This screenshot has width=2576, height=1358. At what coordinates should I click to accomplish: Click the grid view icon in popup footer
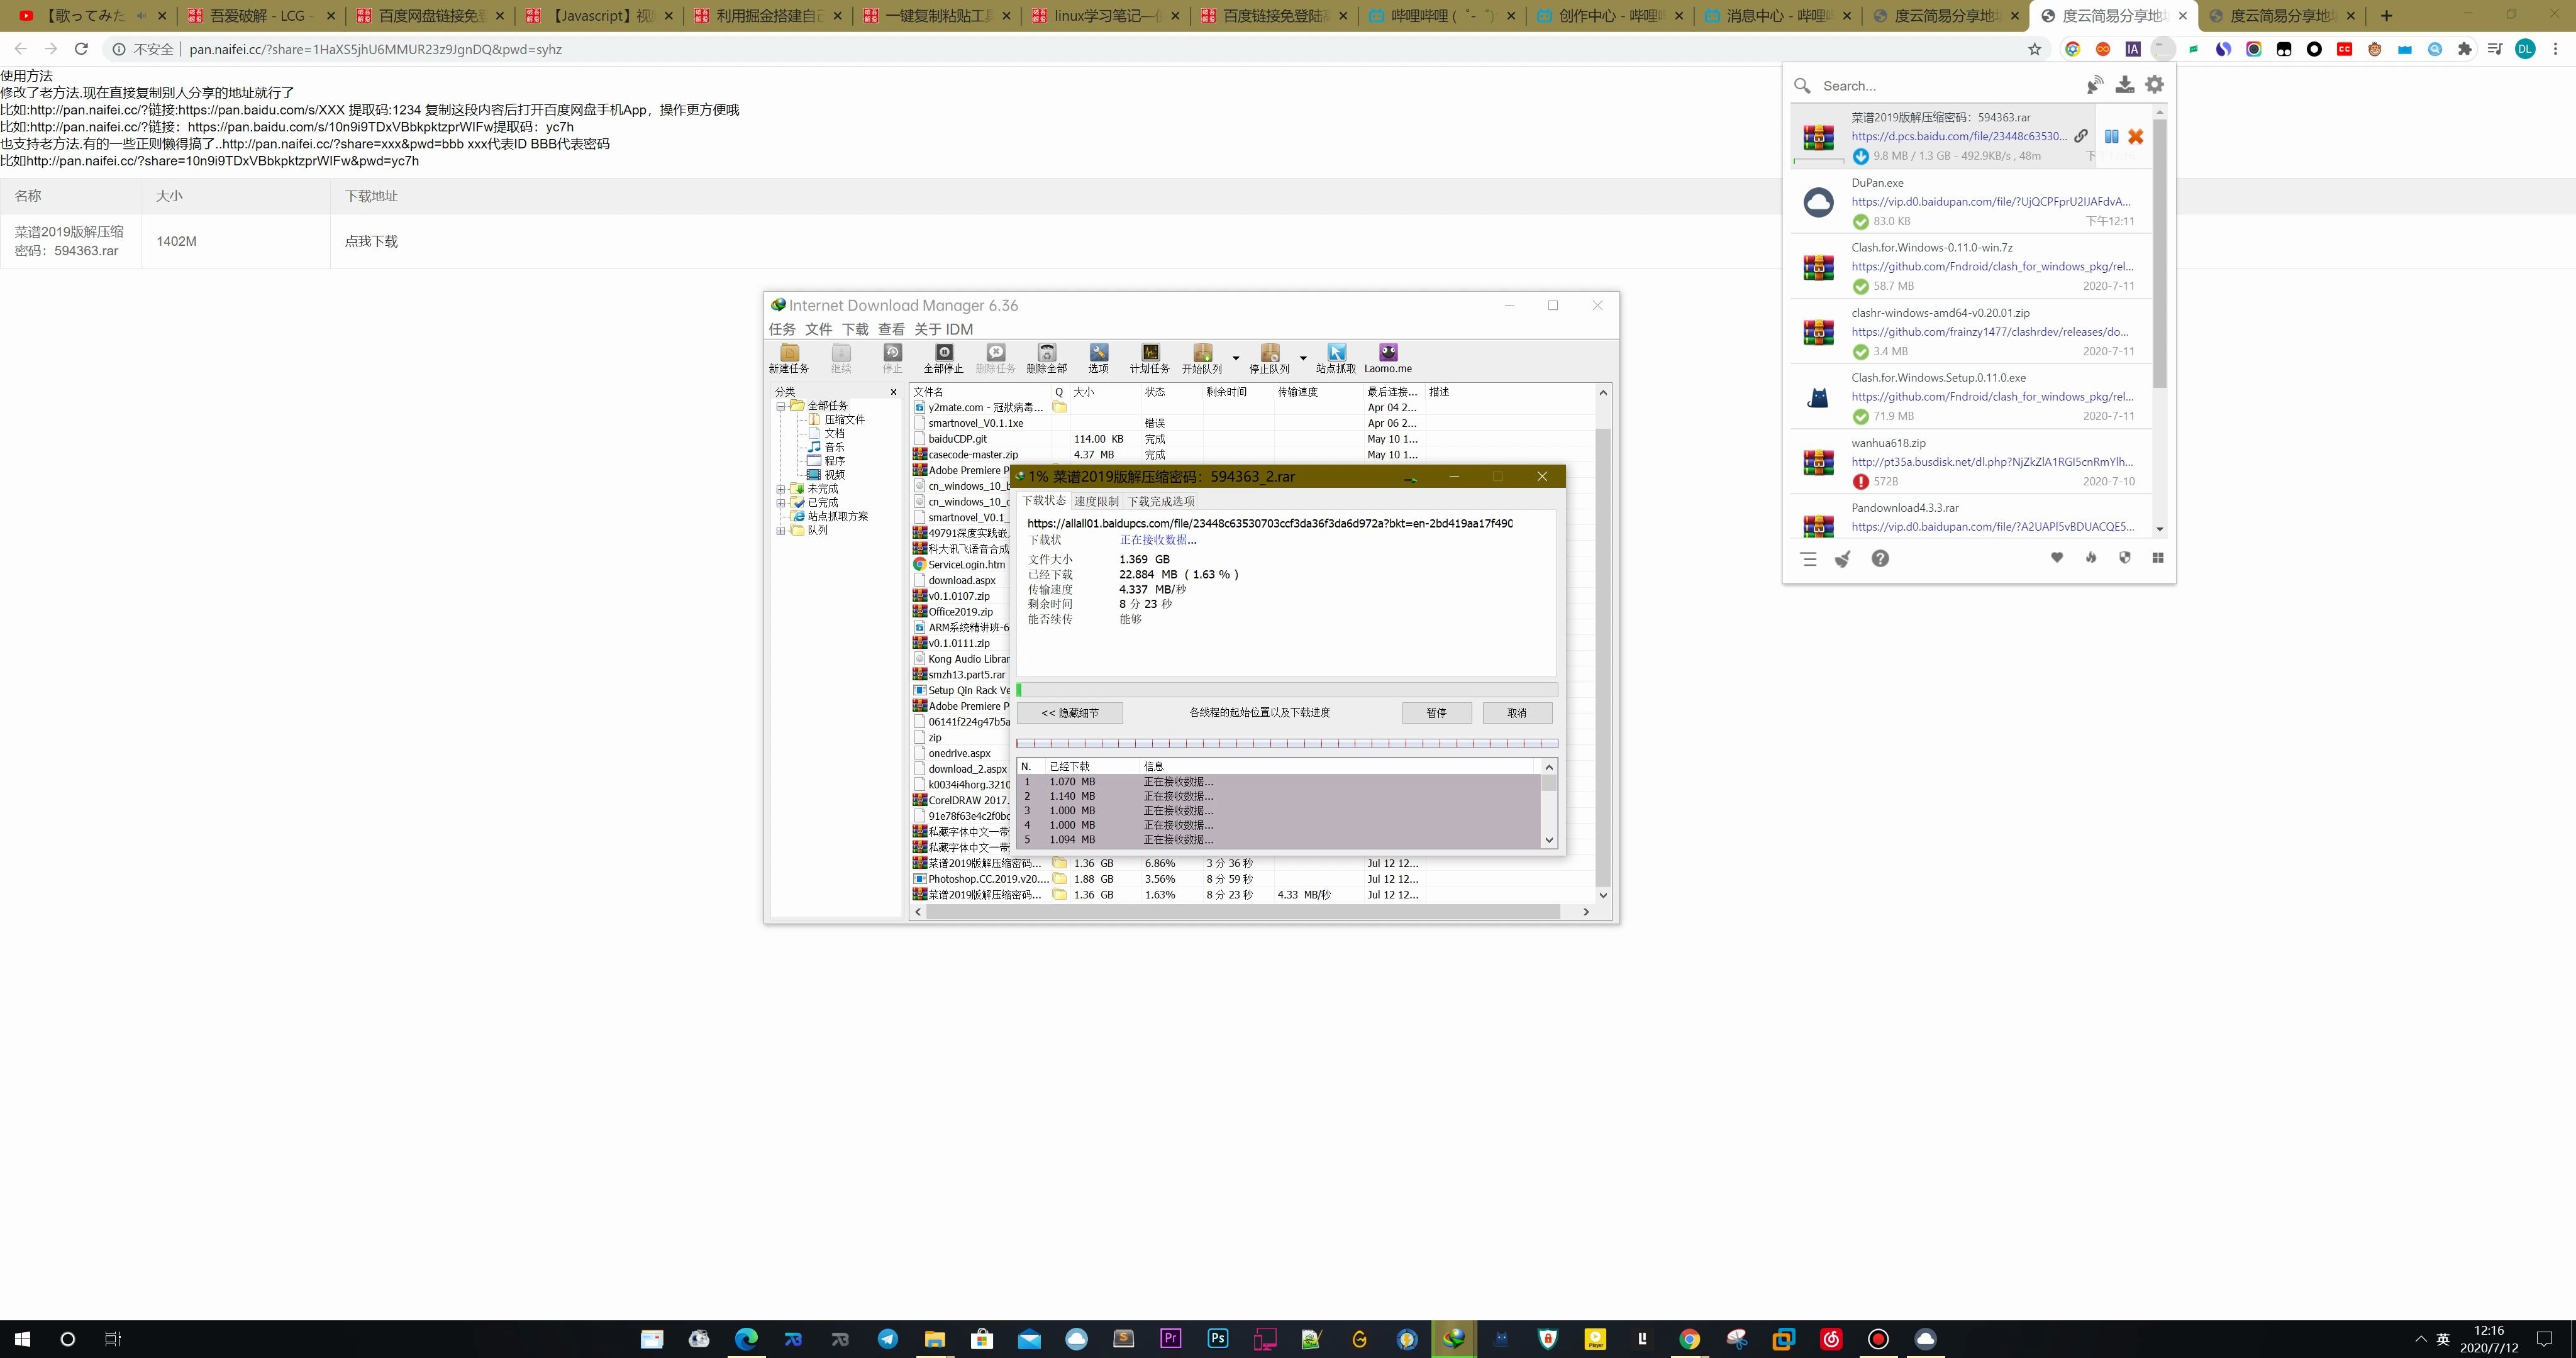pos(2158,557)
